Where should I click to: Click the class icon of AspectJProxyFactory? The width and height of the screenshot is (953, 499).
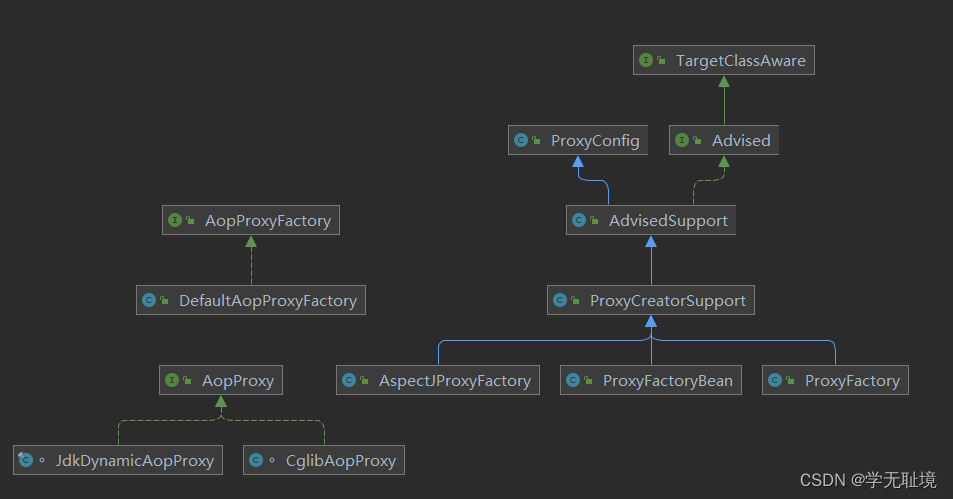pyautogui.click(x=349, y=380)
